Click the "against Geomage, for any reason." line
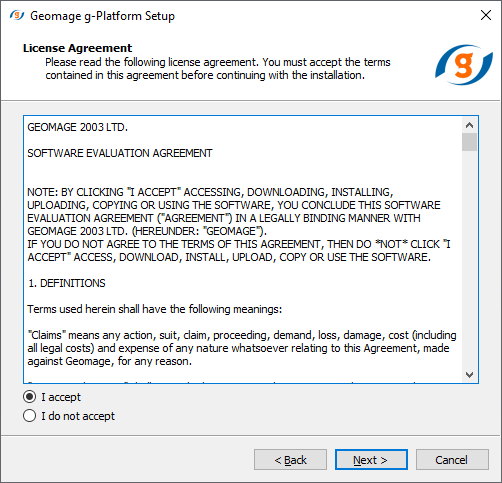 tap(110, 361)
